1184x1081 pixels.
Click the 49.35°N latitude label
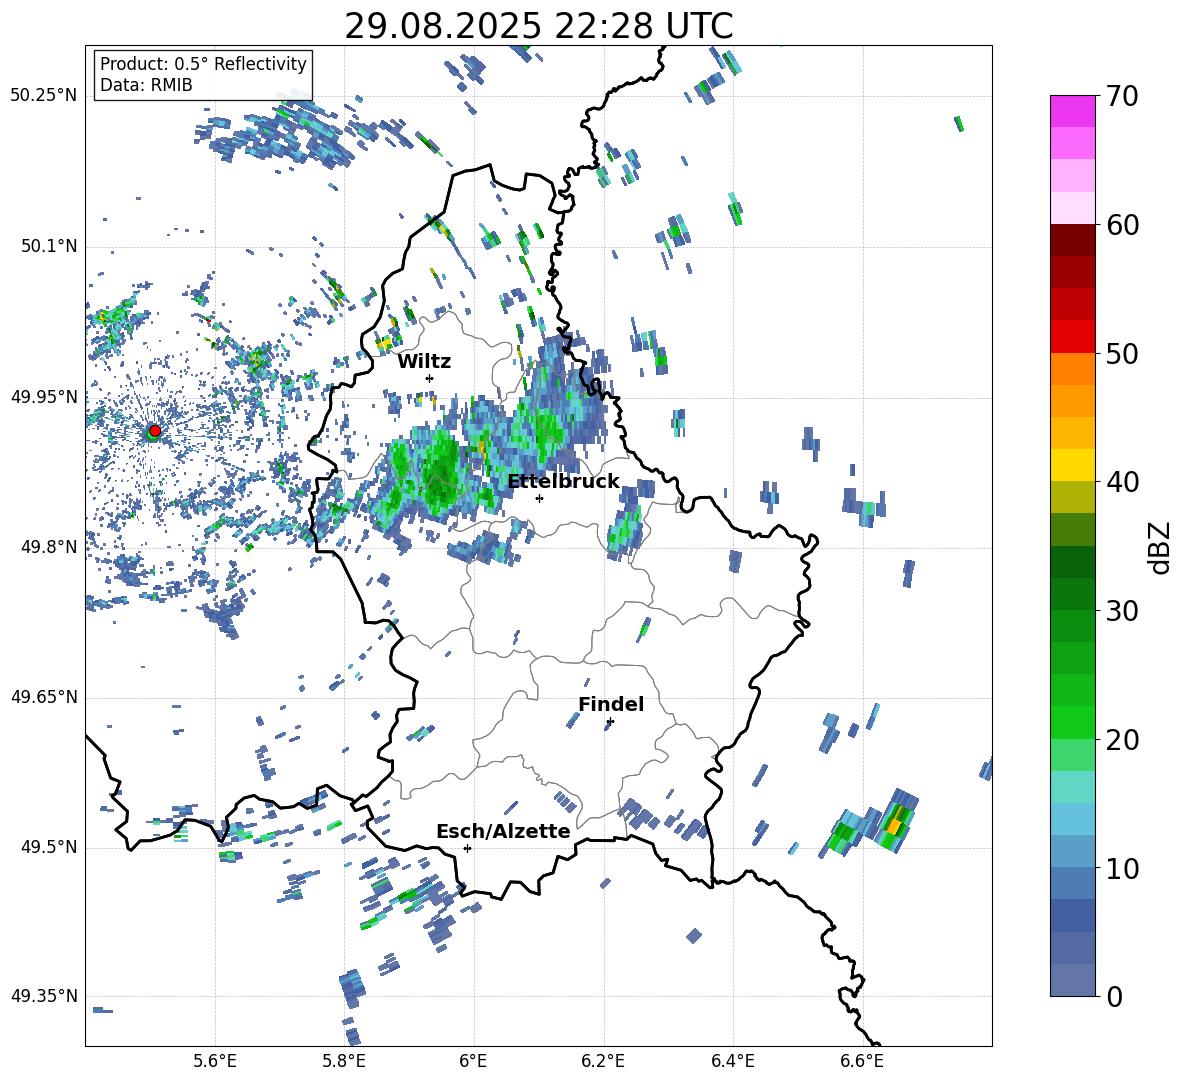tap(44, 996)
